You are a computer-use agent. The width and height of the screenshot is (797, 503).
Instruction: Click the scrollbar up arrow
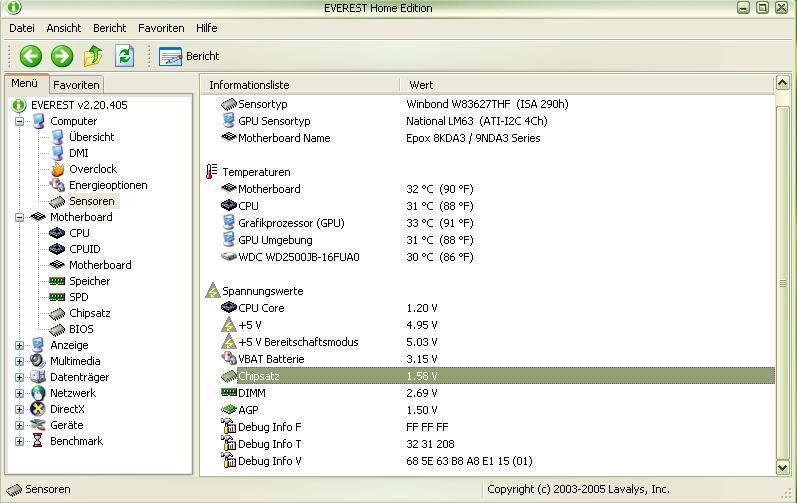783,82
